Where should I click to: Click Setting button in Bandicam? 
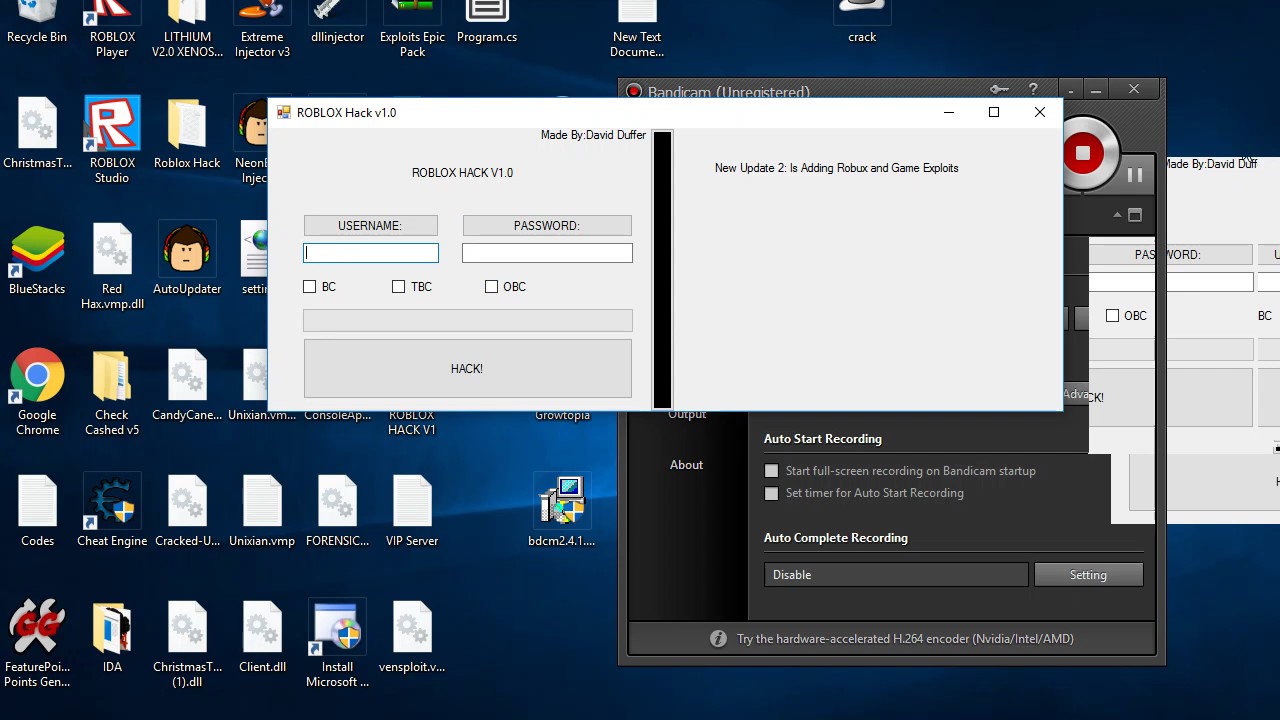click(1088, 575)
